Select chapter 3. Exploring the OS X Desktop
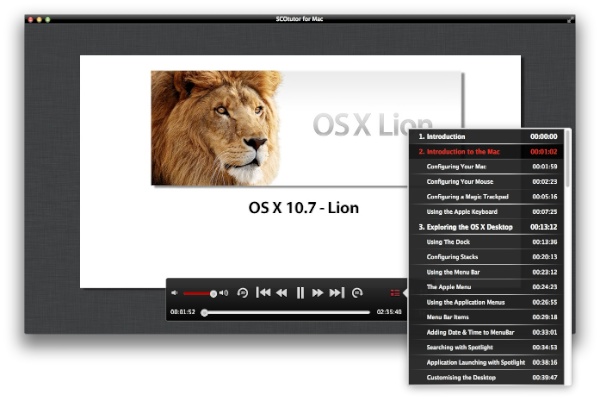 [488, 227]
